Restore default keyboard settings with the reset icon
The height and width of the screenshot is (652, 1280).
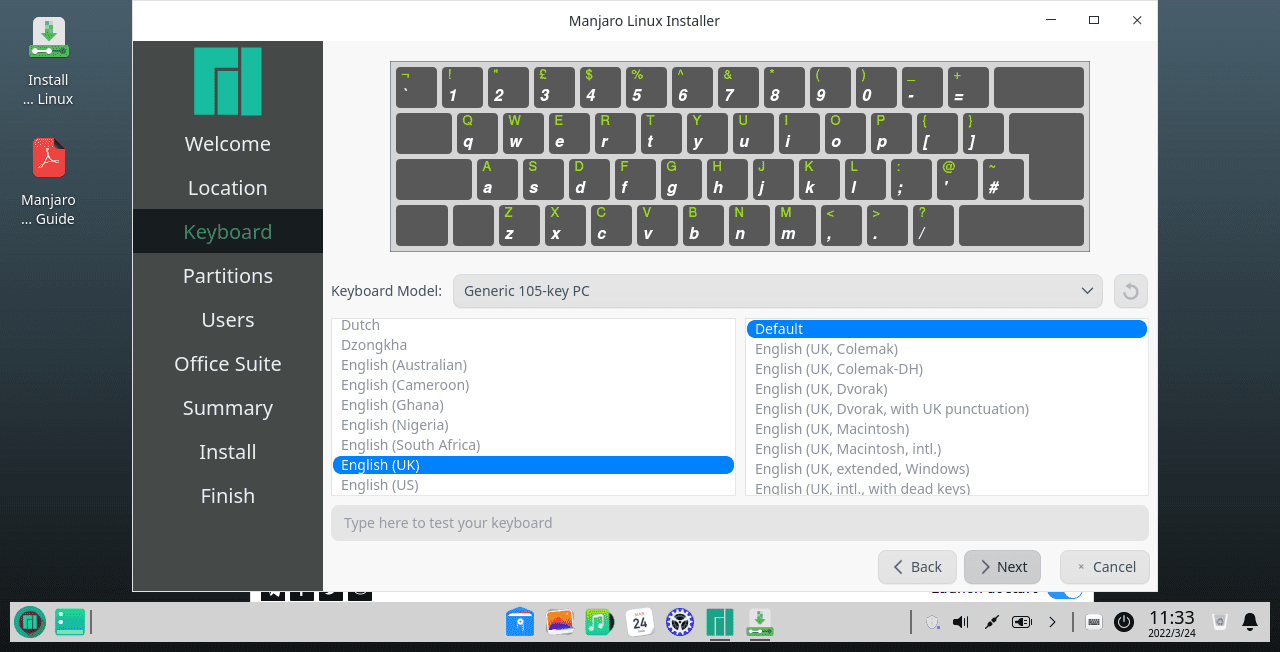click(x=1130, y=291)
